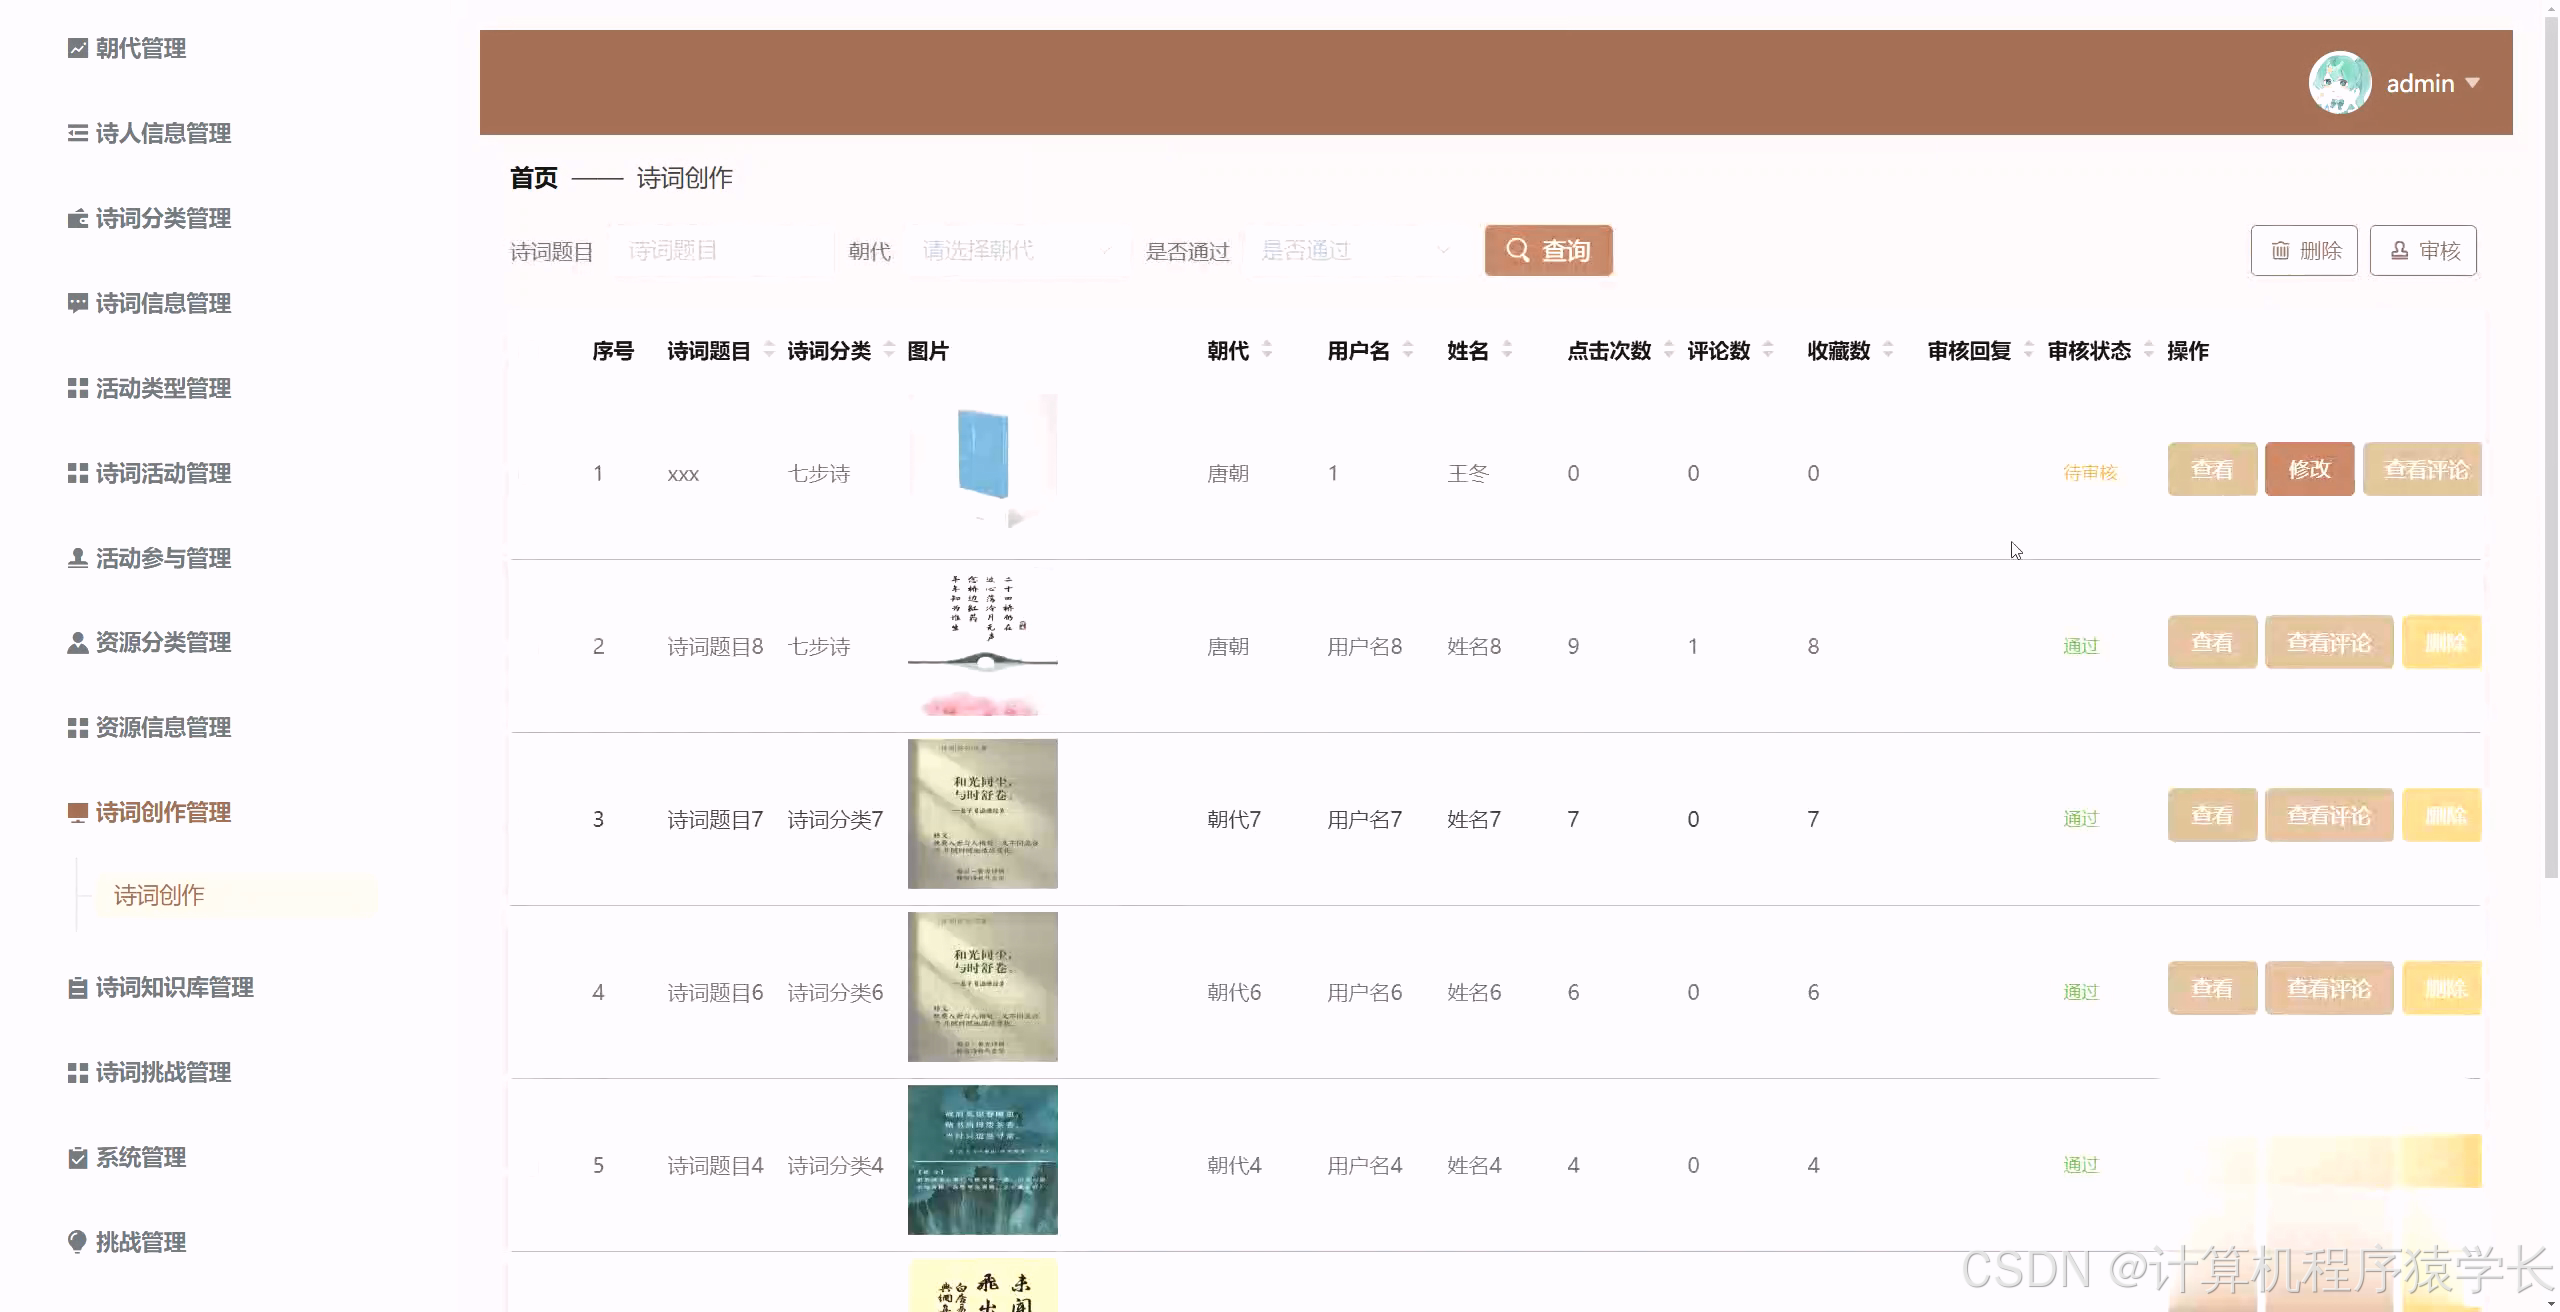This screenshot has height=1312, width=2560.
Task: Open the 请选择朝代 dynasty dropdown
Action: (x=1010, y=250)
